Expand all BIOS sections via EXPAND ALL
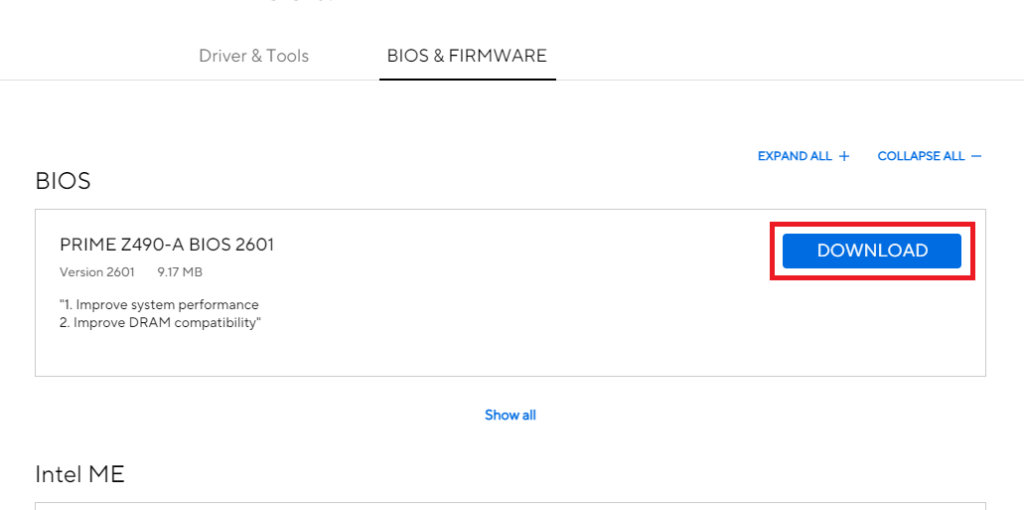 coord(795,156)
